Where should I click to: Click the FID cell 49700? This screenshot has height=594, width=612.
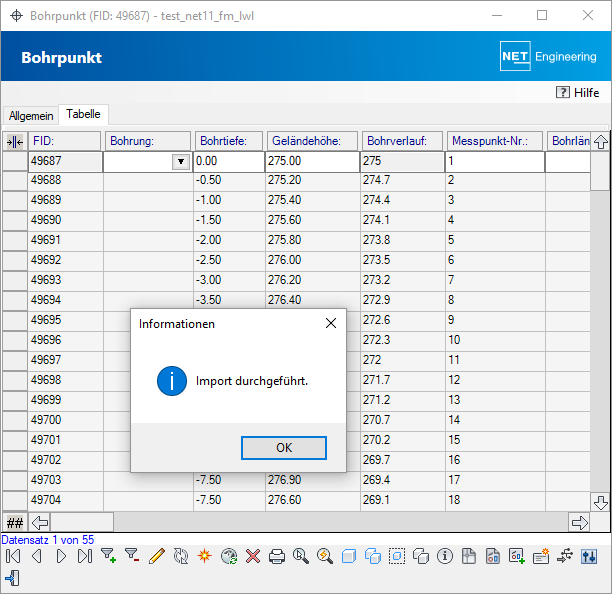click(x=65, y=420)
